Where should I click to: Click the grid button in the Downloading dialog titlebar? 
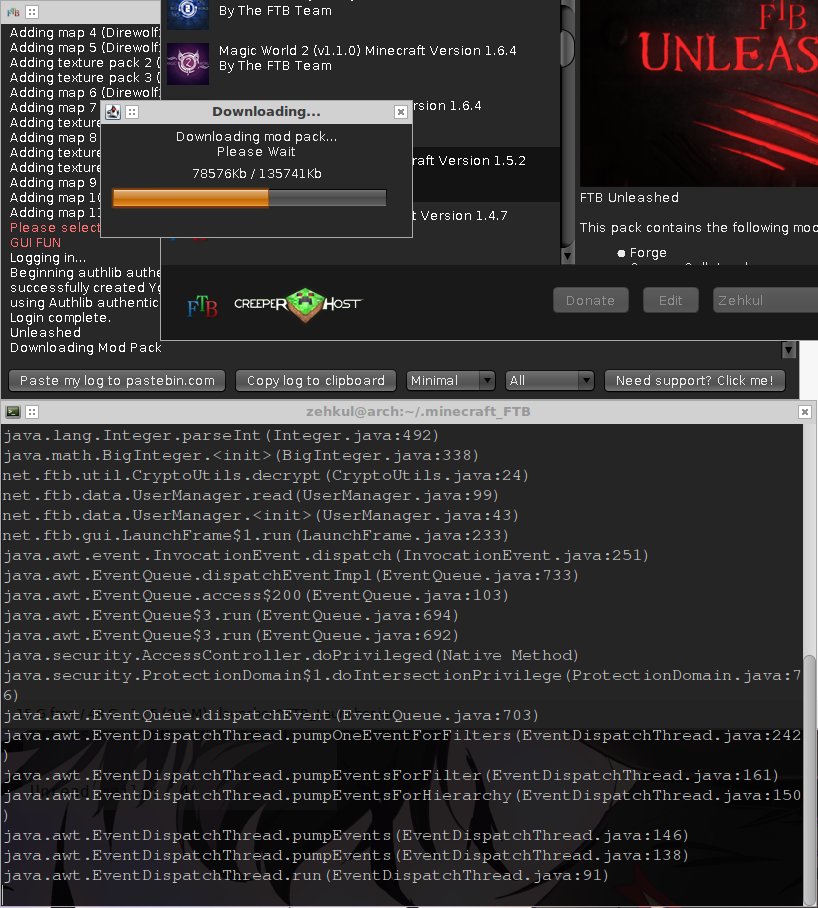[132, 112]
